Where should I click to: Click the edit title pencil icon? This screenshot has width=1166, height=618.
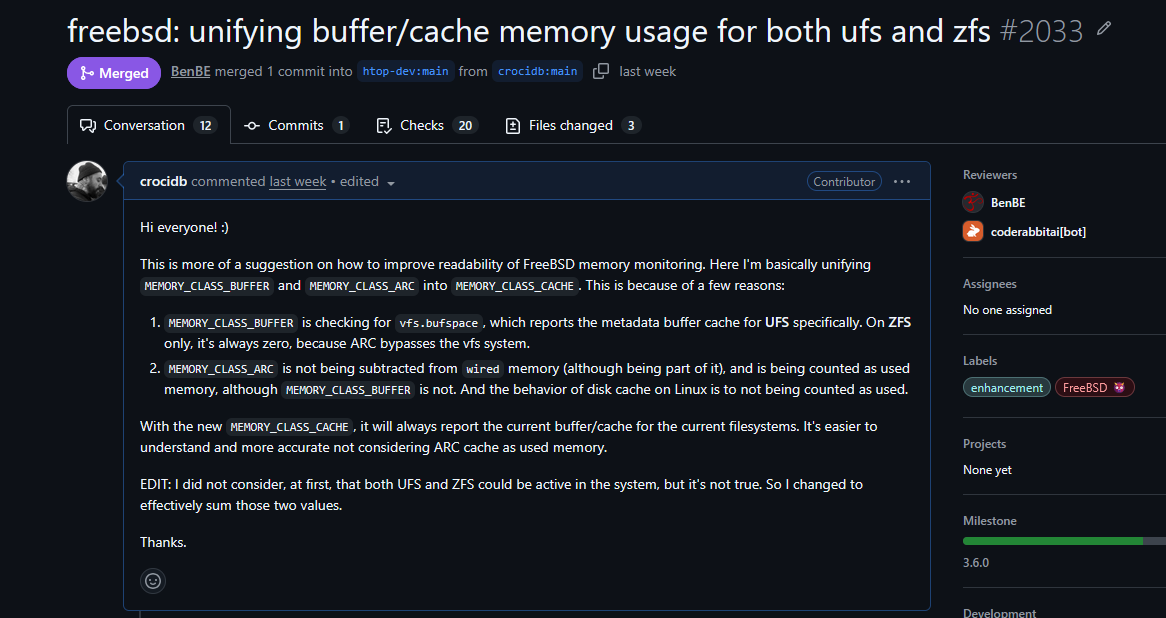click(x=1104, y=29)
